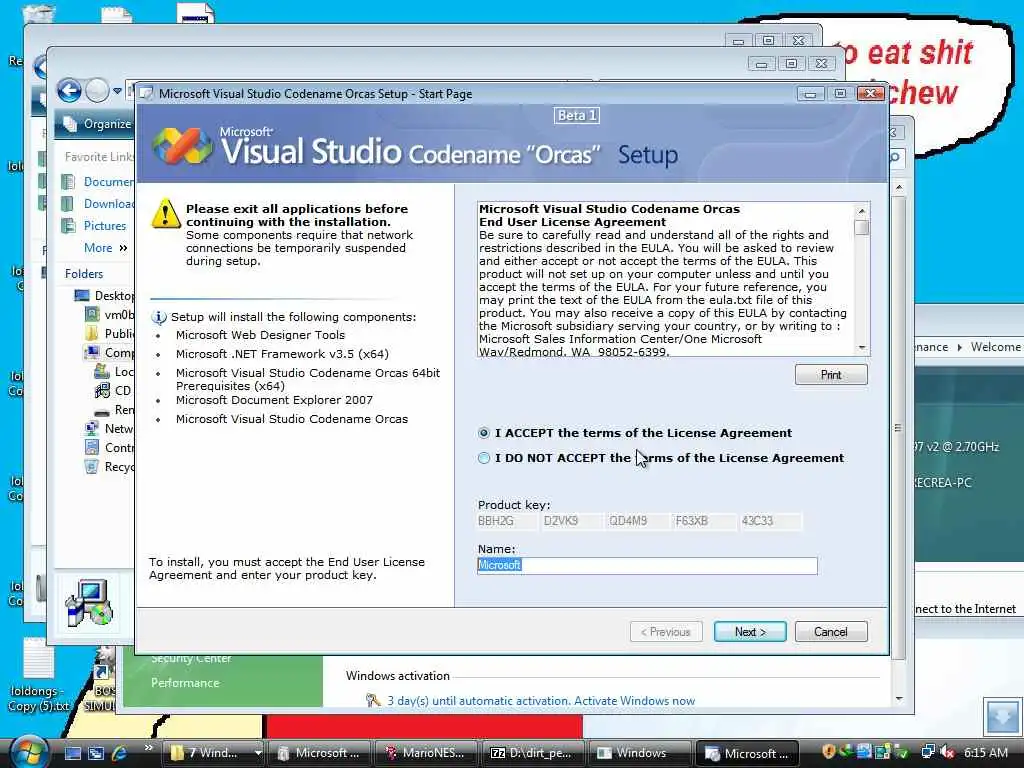The height and width of the screenshot is (768, 1024).
Task: Click the EULA scrollbar thumb
Action: click(x=861, y=227)
